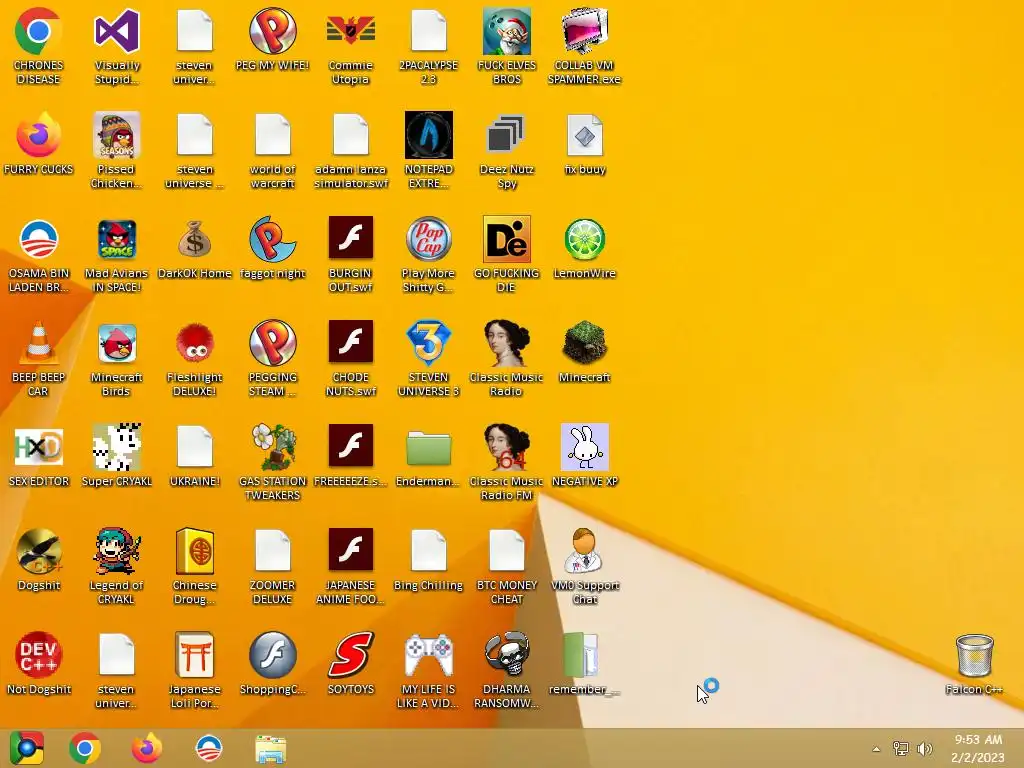The width and height of the screenshot is (1024, 768).
Task: Open the STEVEN UNIVERSE 3 gem icon
Action: tap(428, 343)
